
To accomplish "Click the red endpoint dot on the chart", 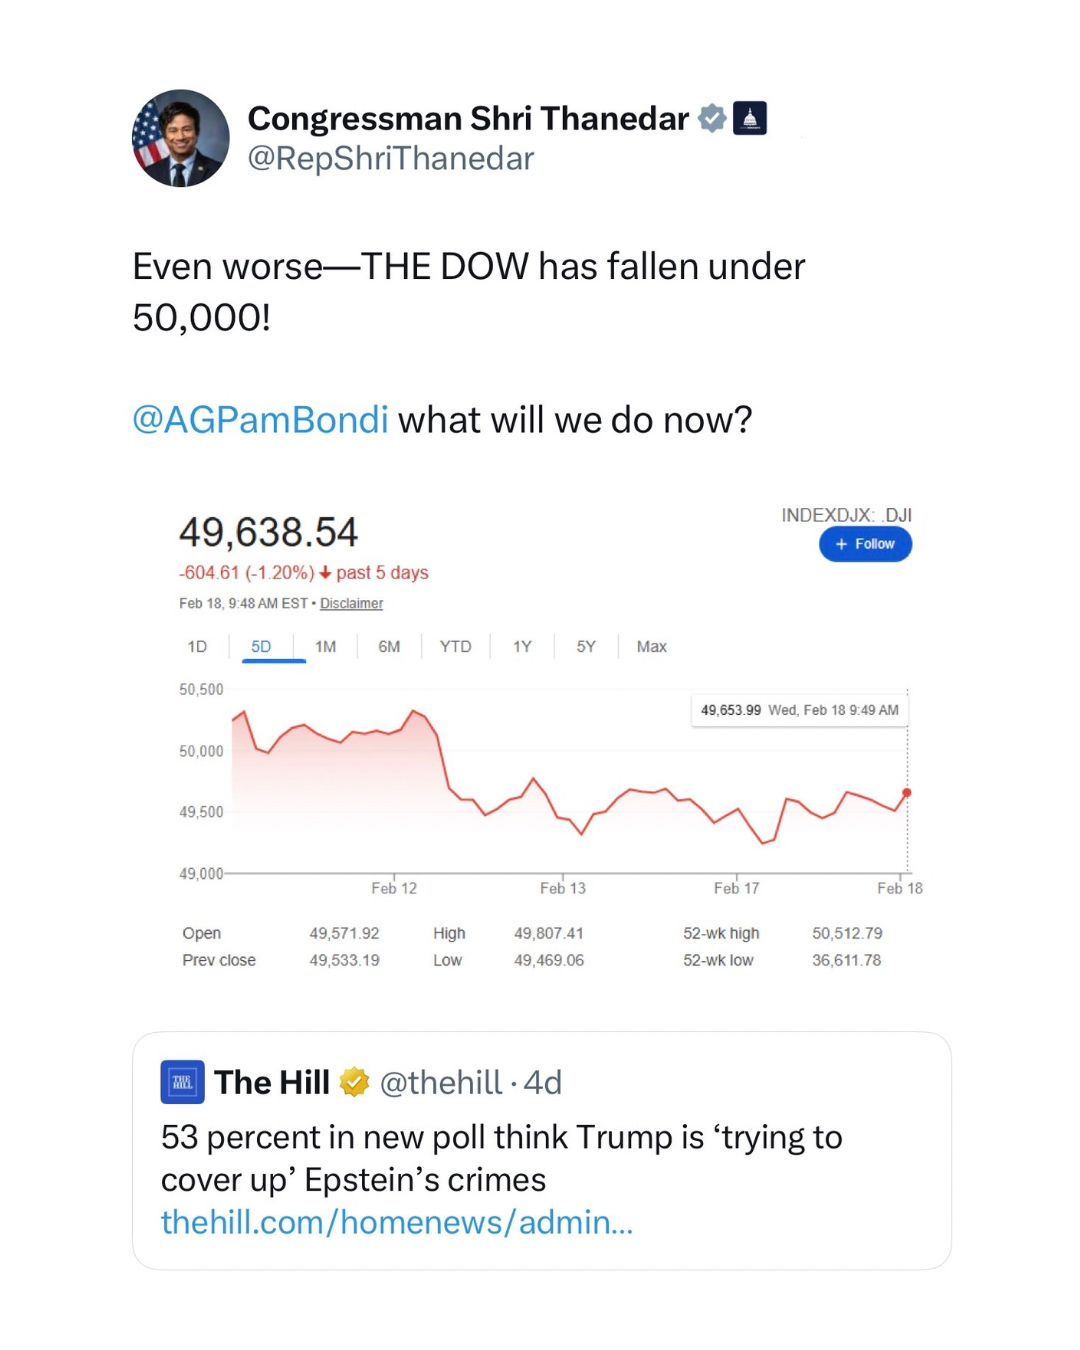I will coord(907,793).
